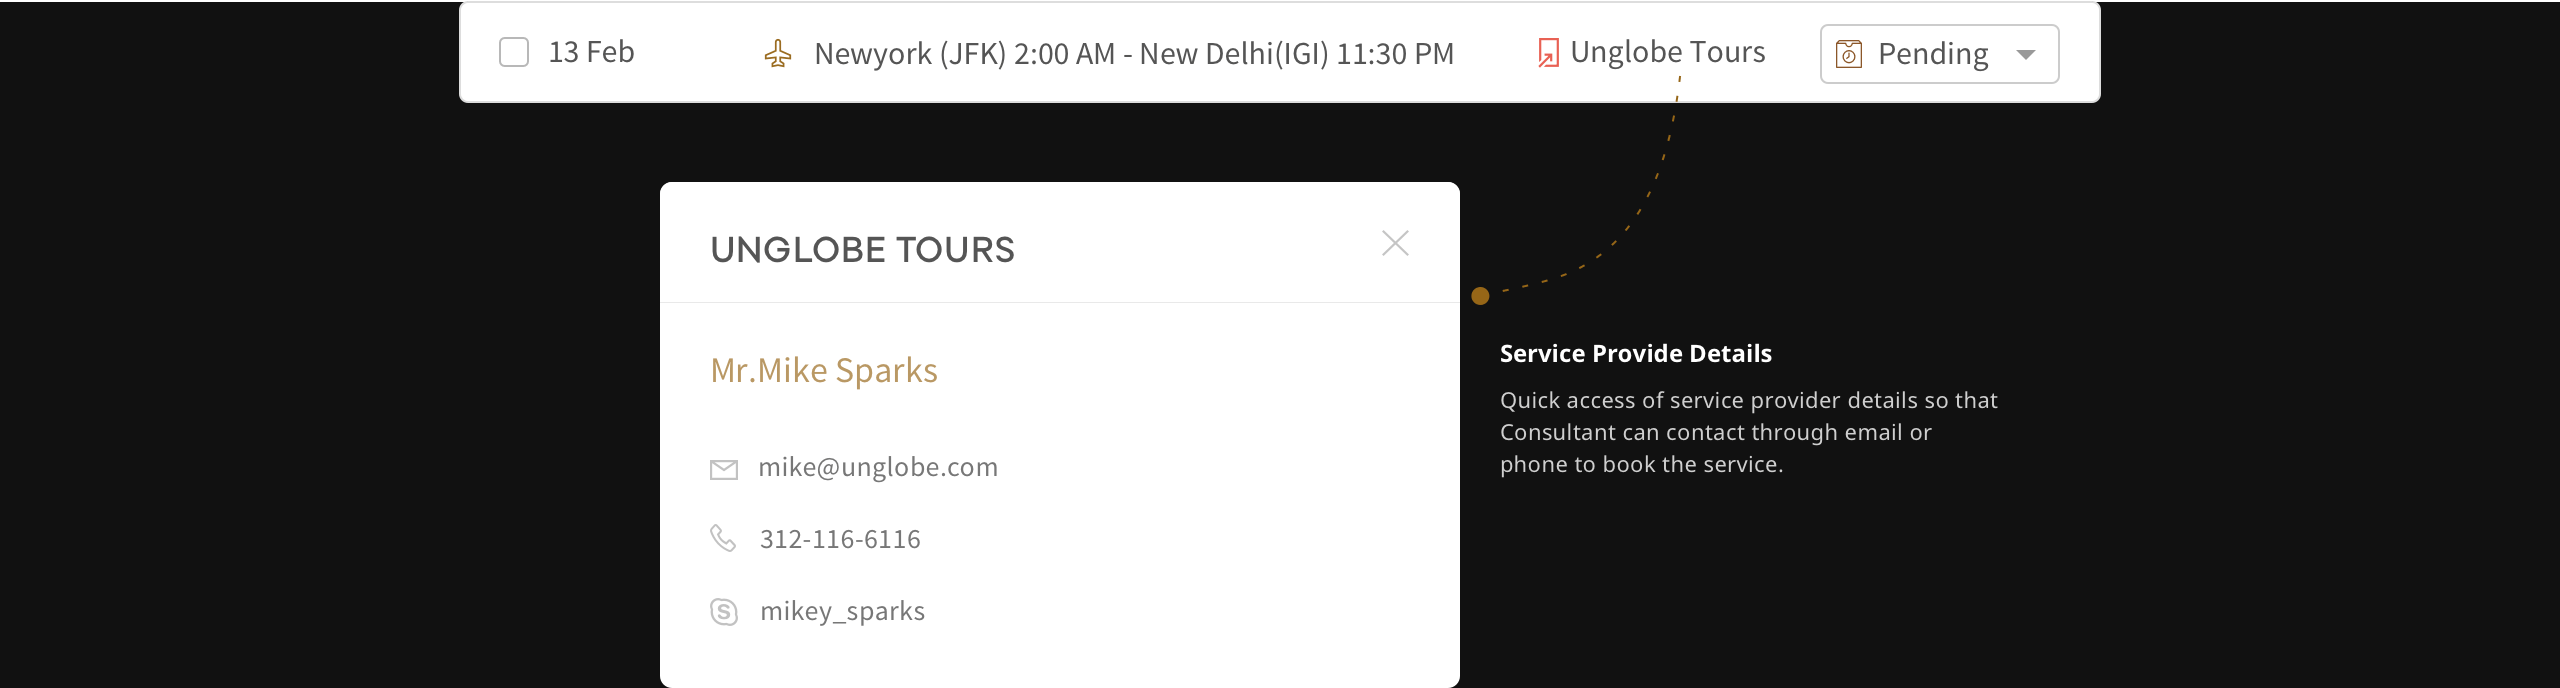
Task: Click the 13 Feb date label
Action: pyautogui.click(x=591, y=52)
